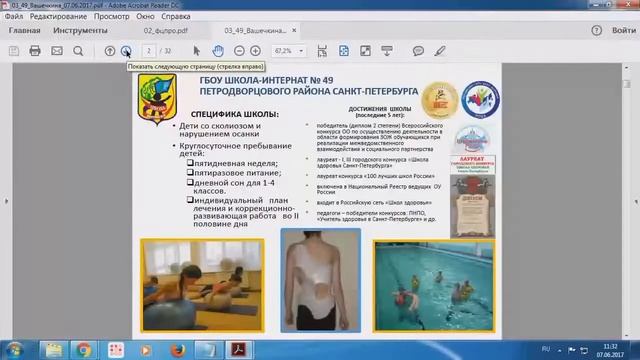Enable scrolling mode icon
The height and width of the screenshot is (360, 640).
322,51
